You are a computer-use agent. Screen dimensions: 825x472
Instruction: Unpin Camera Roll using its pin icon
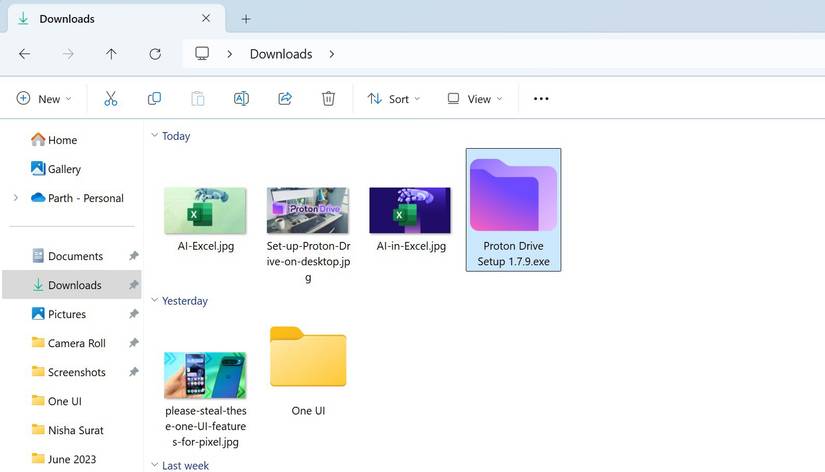[x=134, y=343]
